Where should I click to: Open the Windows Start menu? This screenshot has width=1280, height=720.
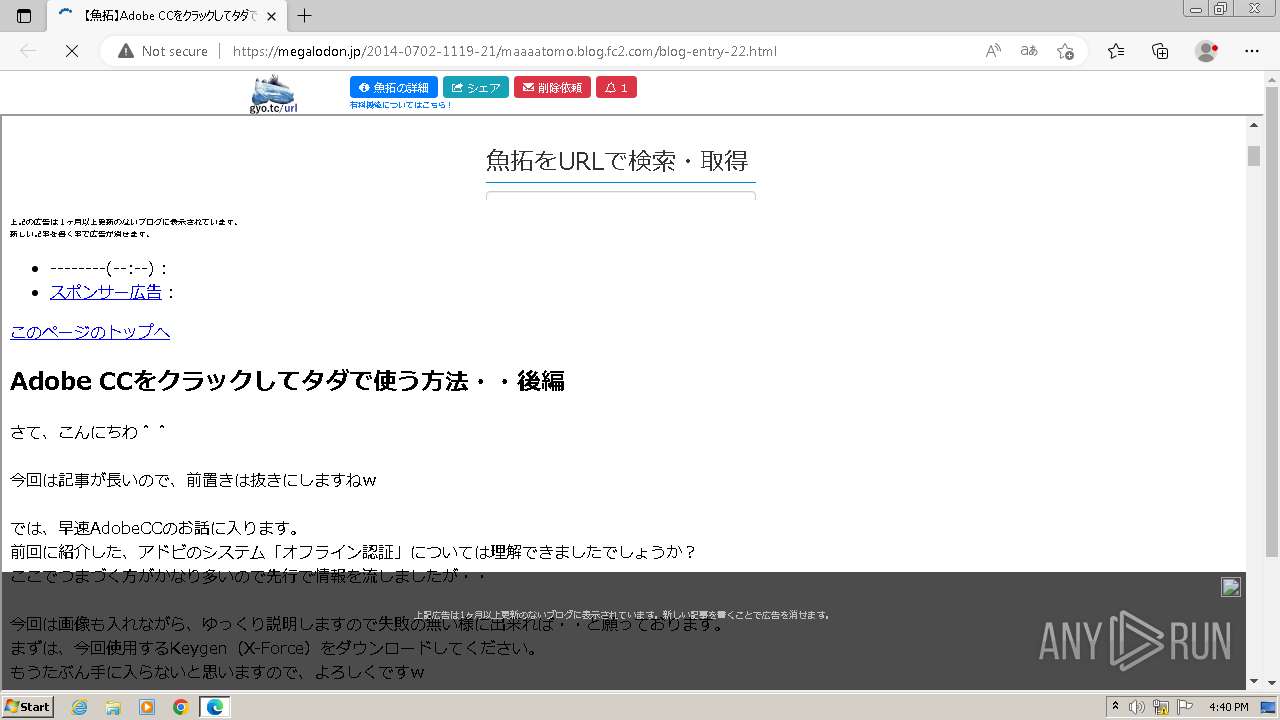point(28,707)
